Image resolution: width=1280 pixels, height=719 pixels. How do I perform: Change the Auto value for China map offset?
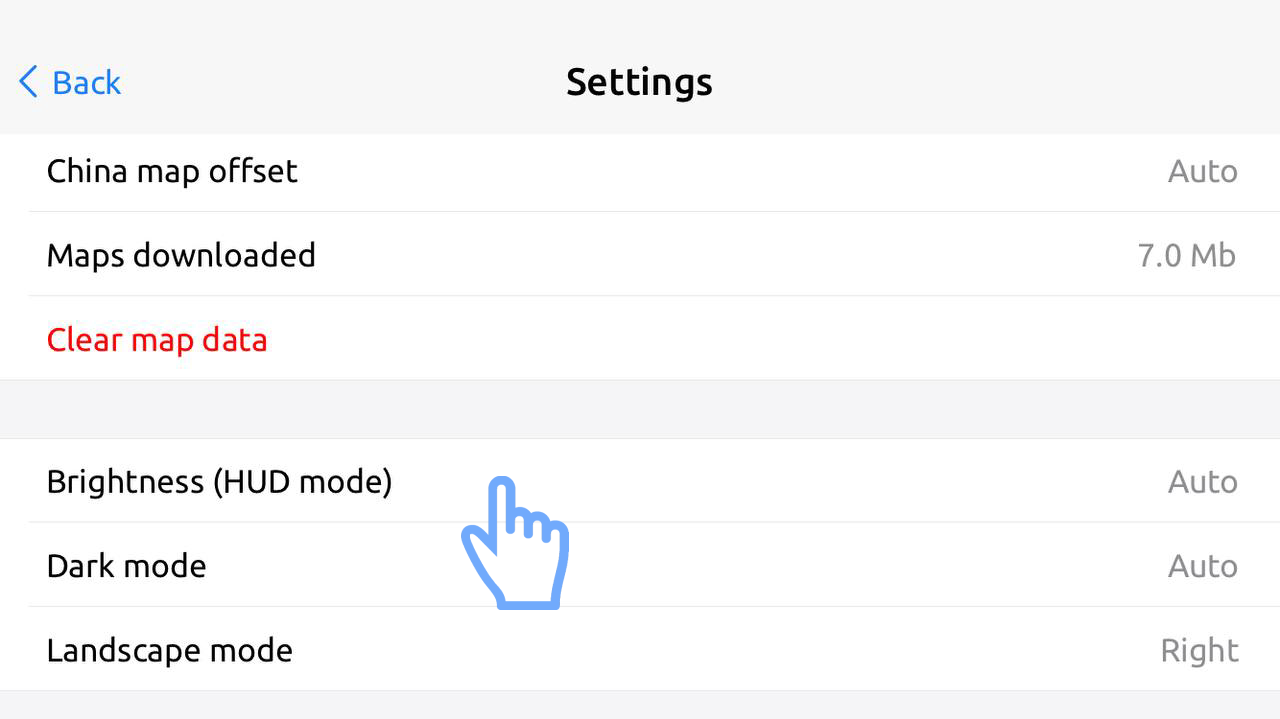point(1202,171)
